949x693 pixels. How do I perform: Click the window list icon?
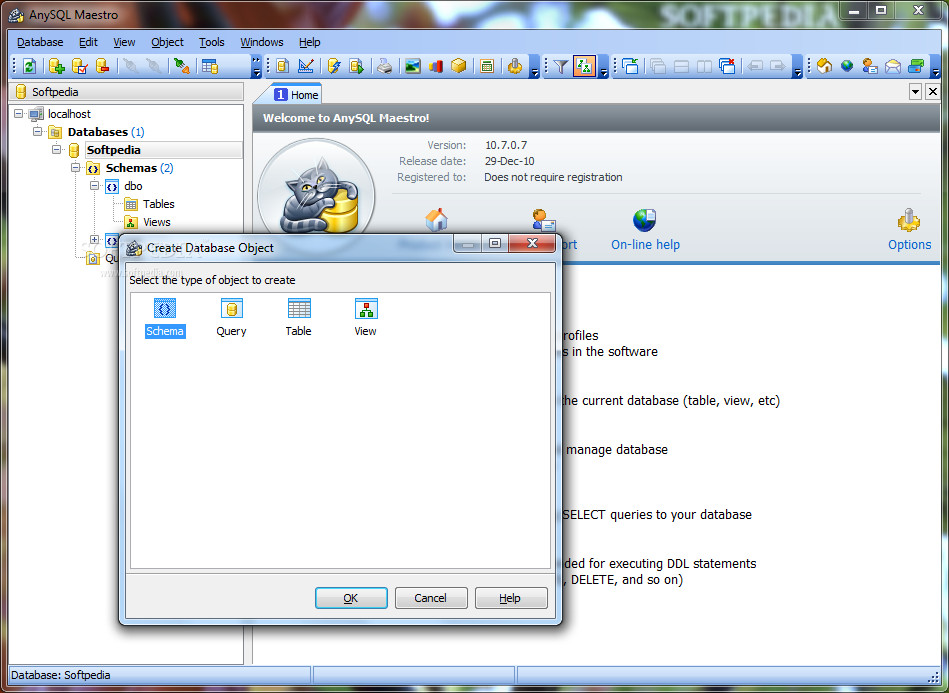[x=630, y=66]
